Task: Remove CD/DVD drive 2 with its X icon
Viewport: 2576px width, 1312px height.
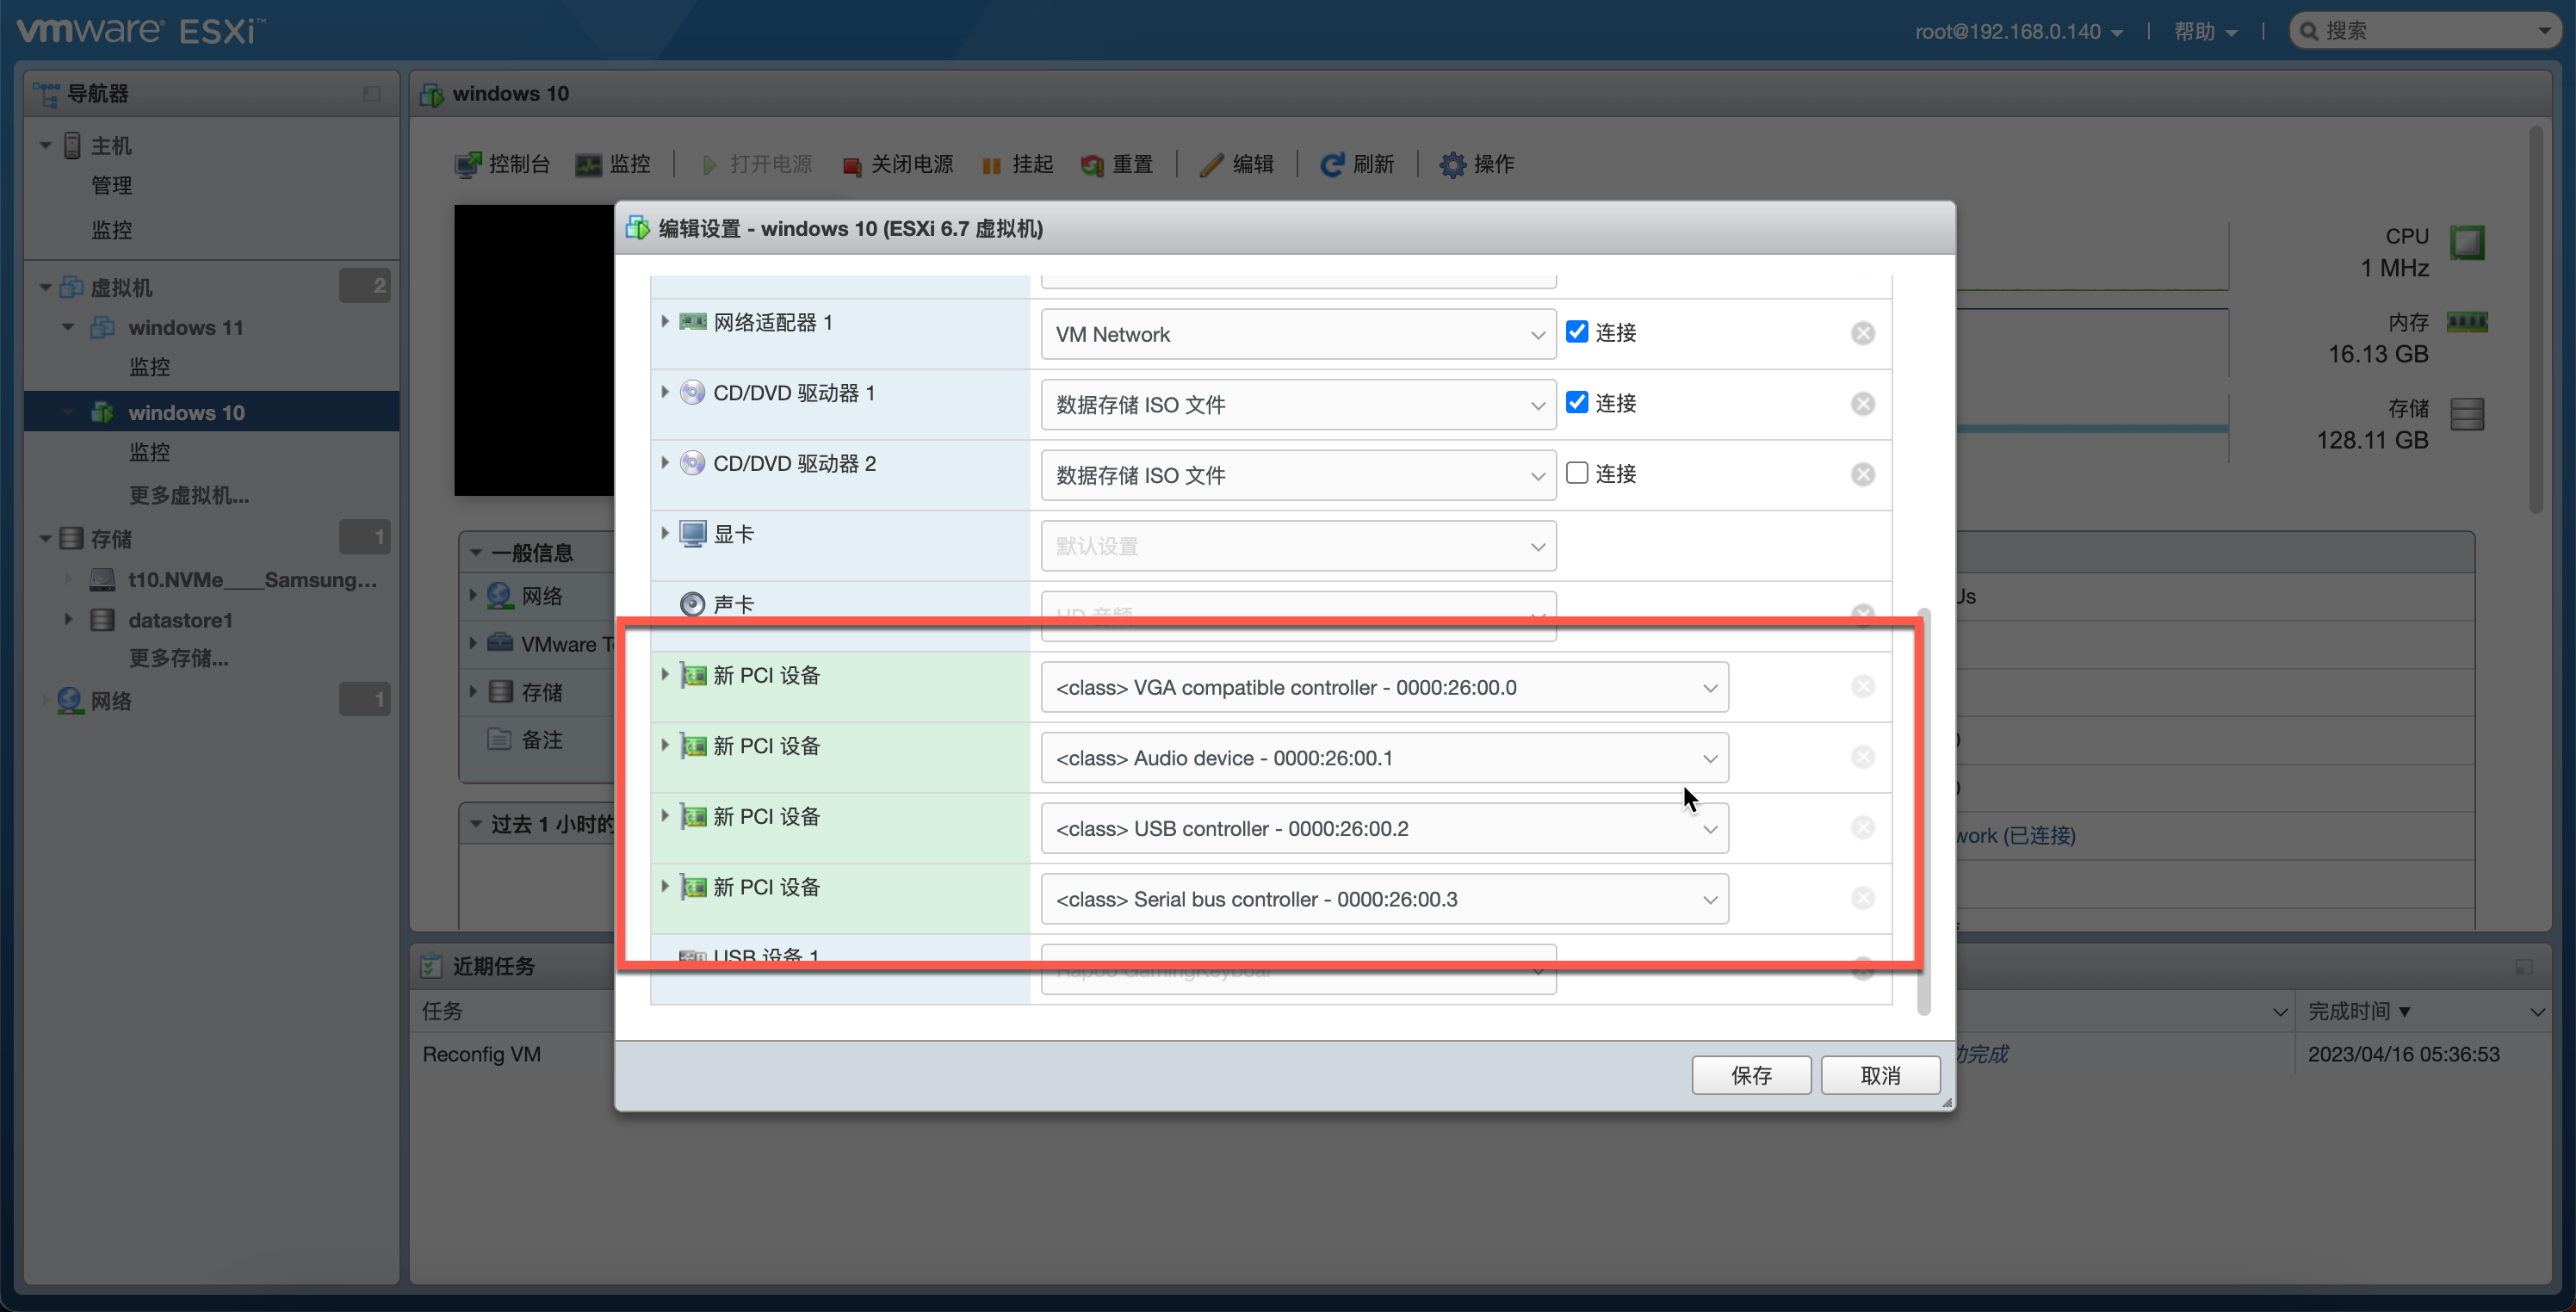Action: pos(1862,474)
